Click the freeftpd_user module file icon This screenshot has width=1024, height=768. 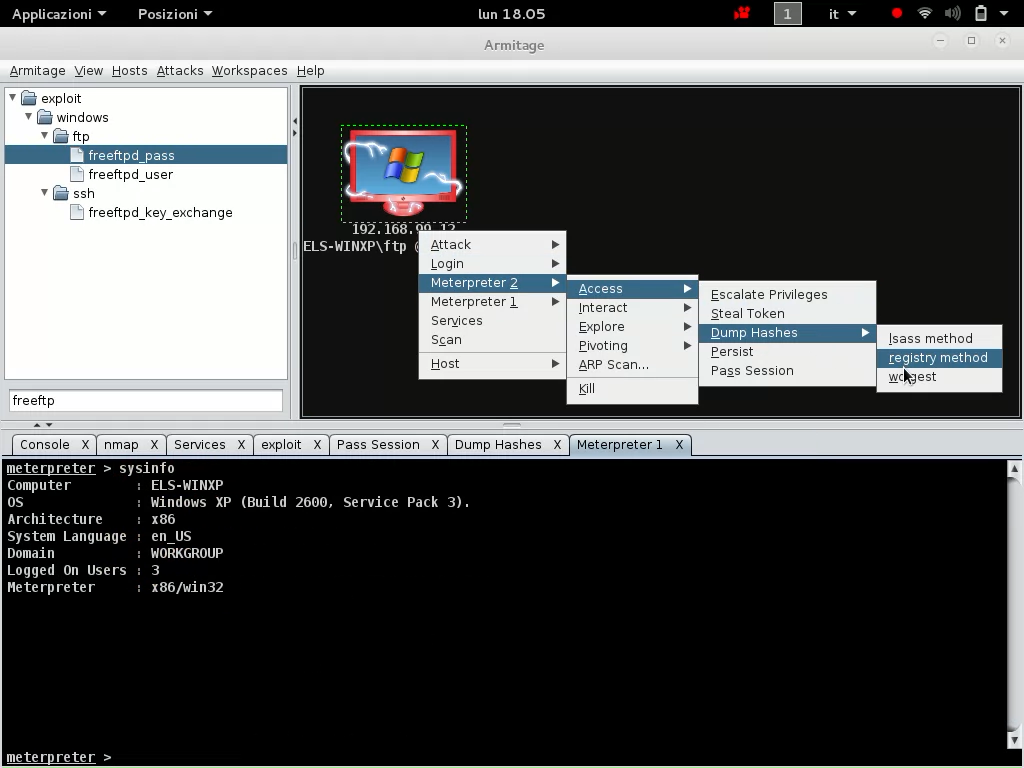pyautogui.click(x=77, y=174)
